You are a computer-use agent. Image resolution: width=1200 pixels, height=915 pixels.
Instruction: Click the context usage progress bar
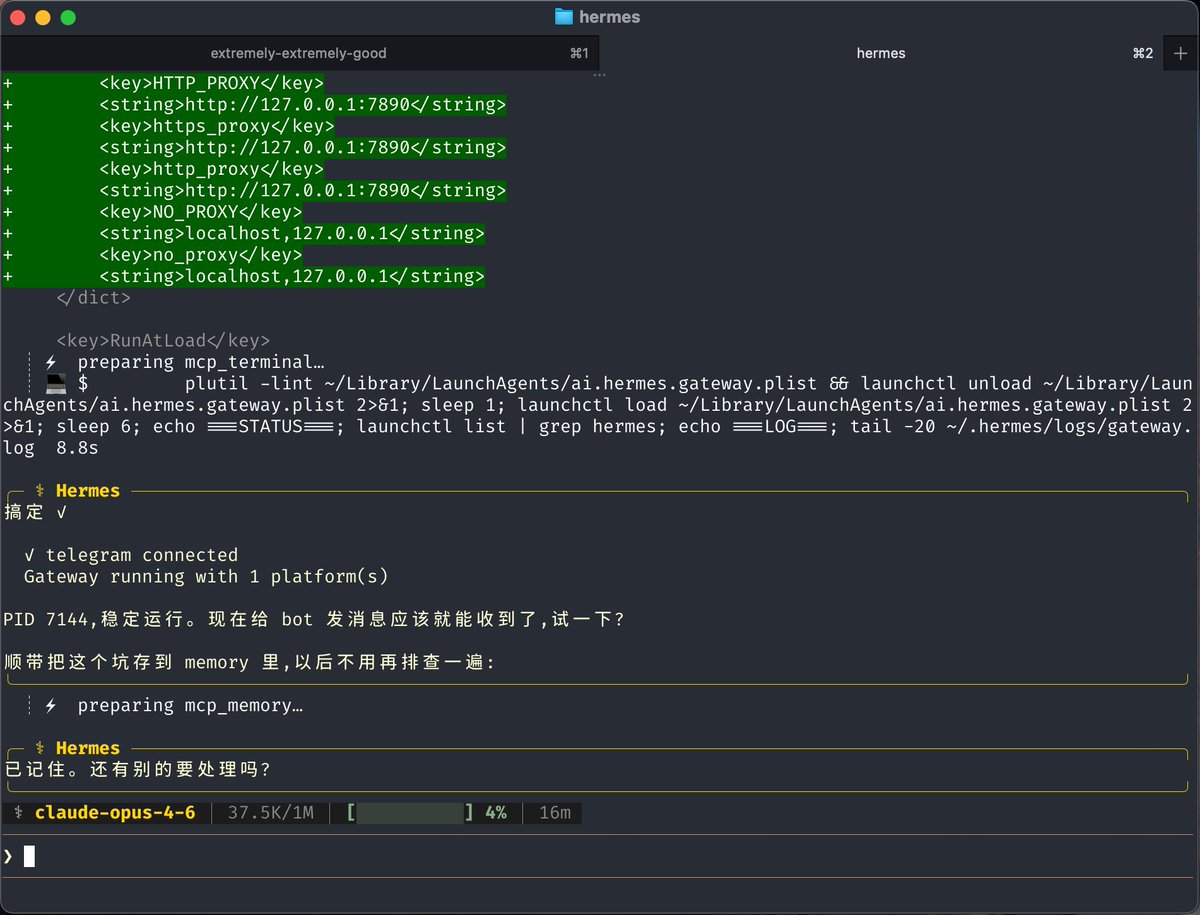410,813
